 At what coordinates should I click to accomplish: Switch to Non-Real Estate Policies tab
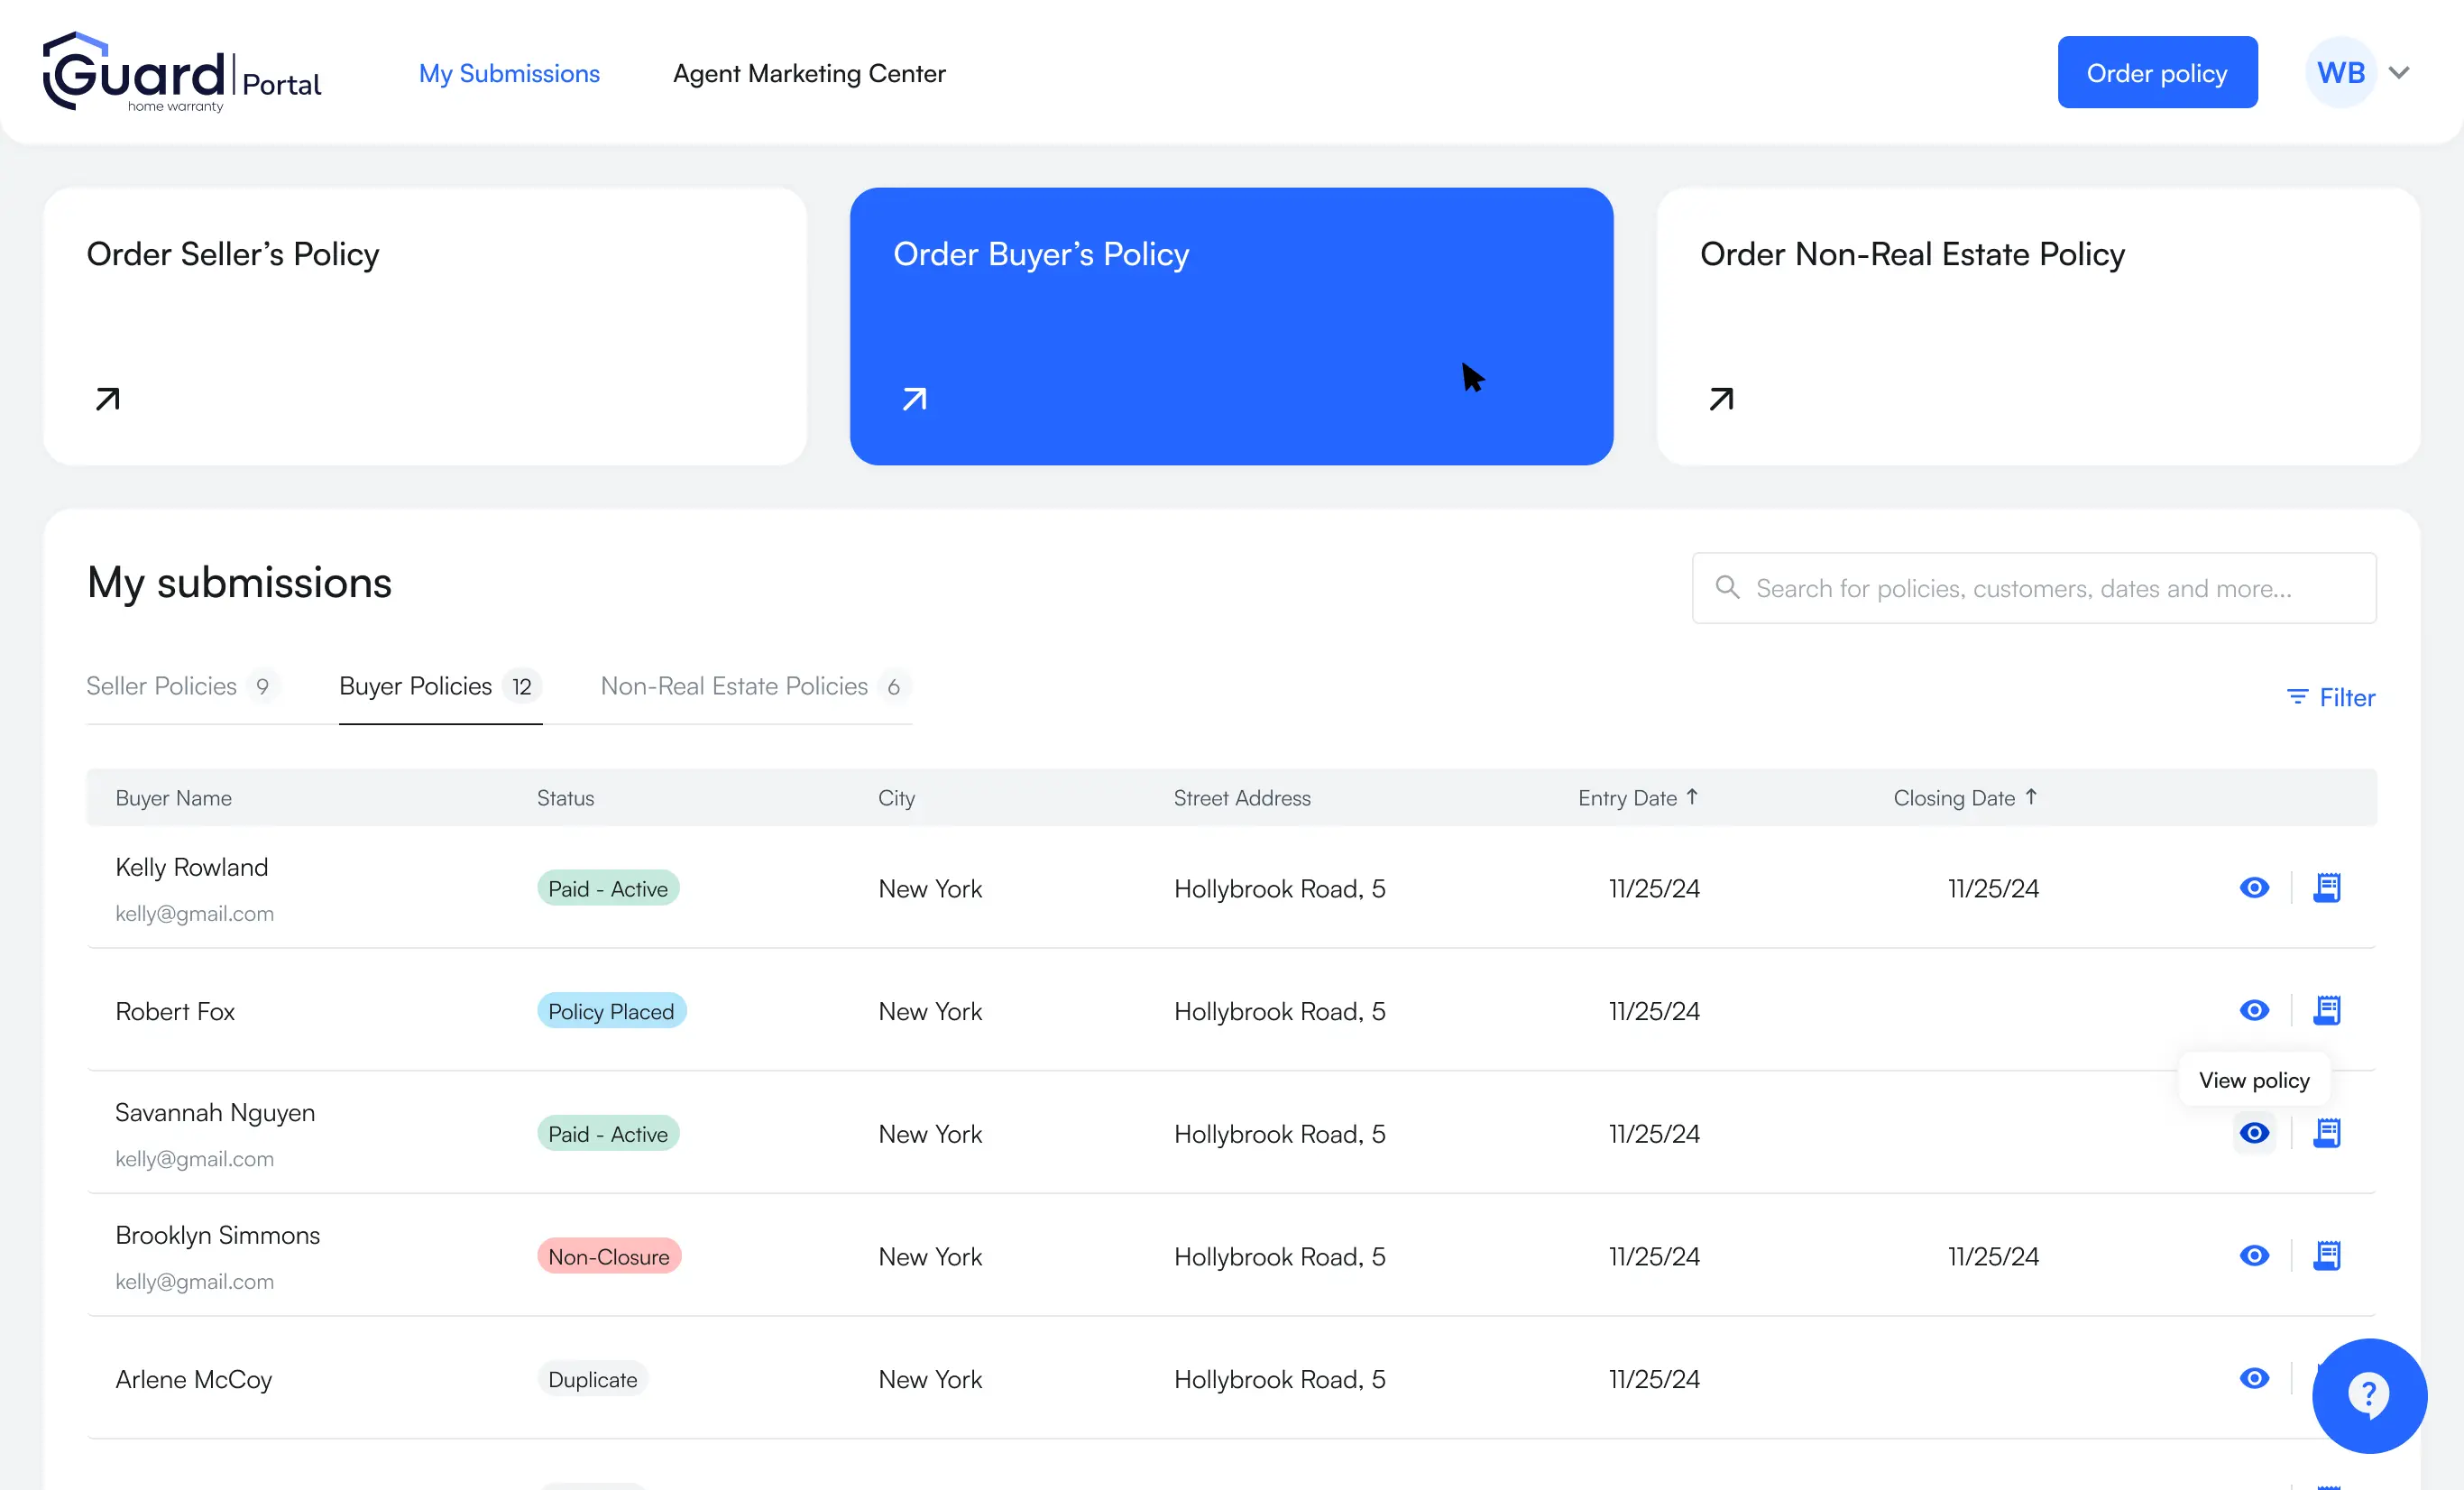tap(734, 686)
